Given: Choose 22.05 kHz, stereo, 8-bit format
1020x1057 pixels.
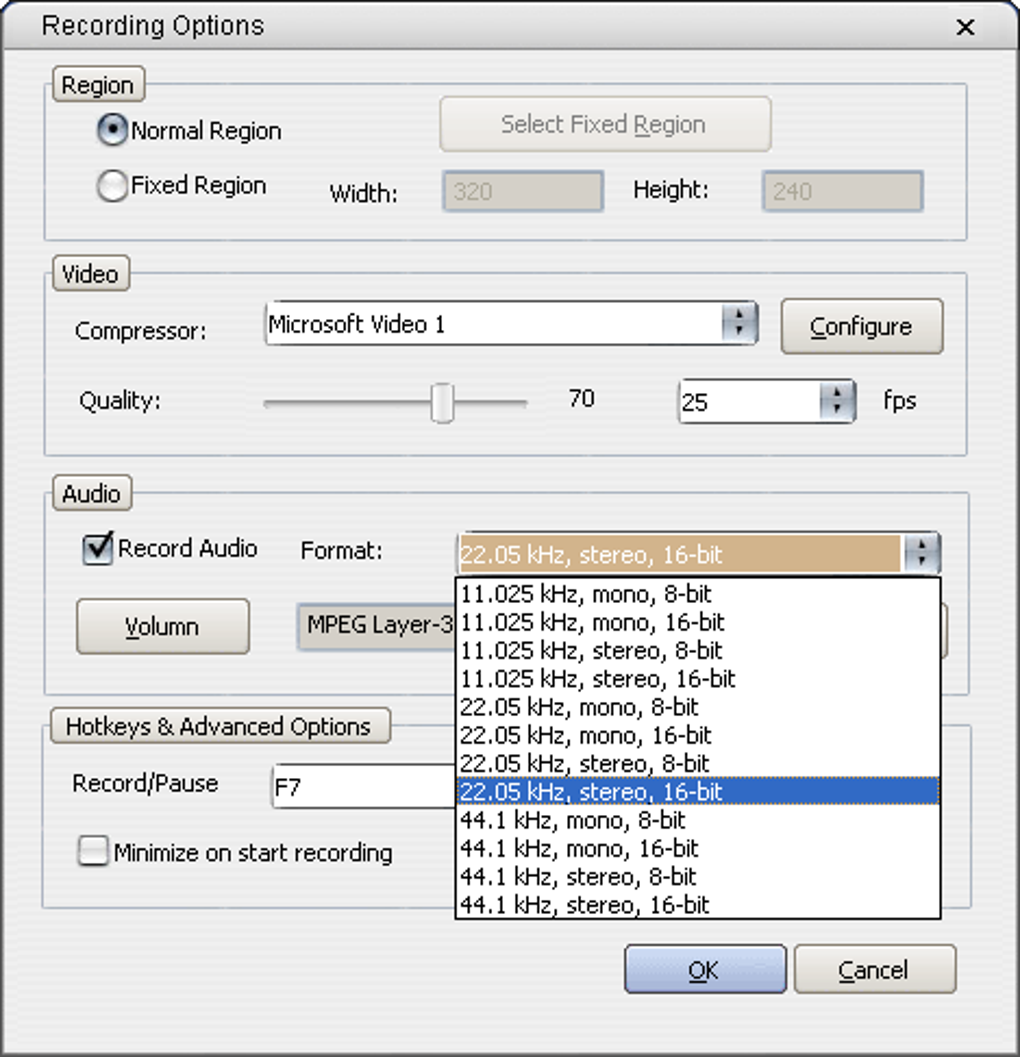Looking at the screenshot, I should pos(698,764).
